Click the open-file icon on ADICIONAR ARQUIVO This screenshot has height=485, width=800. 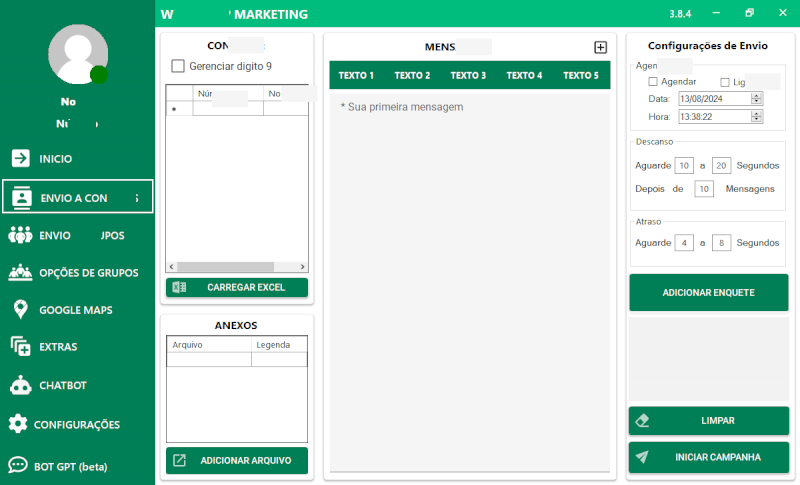click(180, 461)
